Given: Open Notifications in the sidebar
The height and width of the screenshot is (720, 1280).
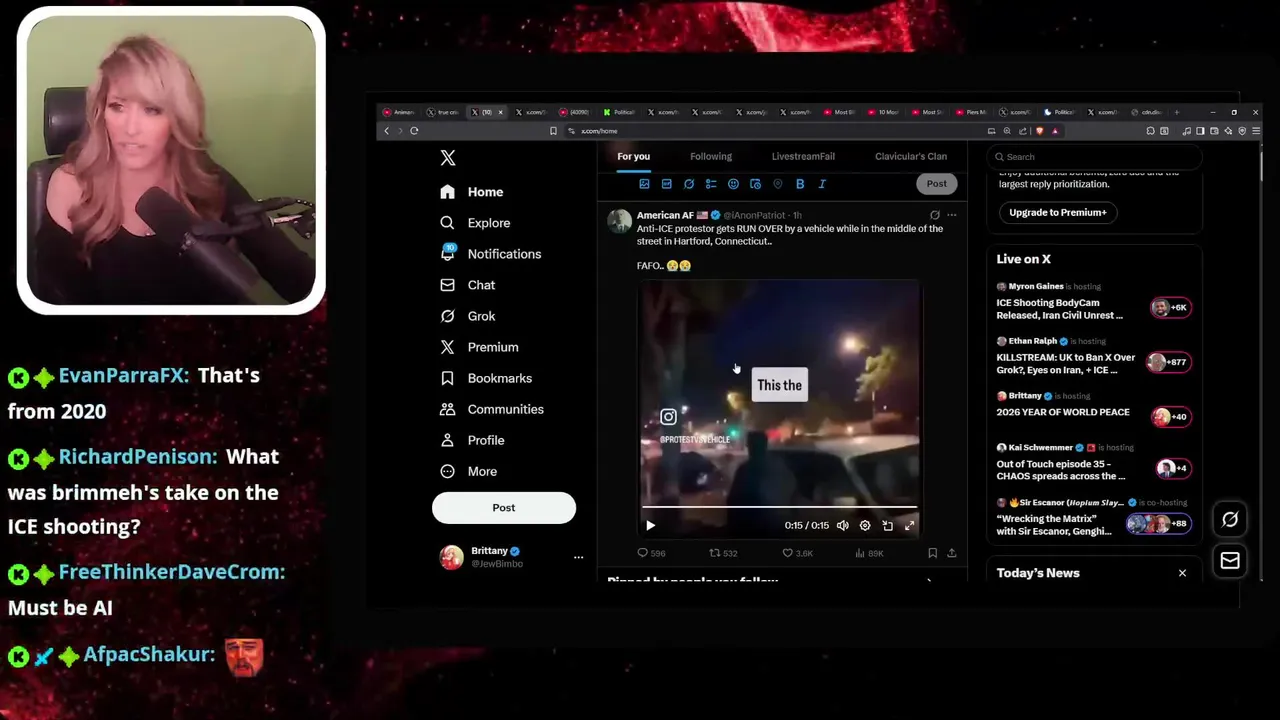Looking at the screenshot, I should (x=491, y=254).
